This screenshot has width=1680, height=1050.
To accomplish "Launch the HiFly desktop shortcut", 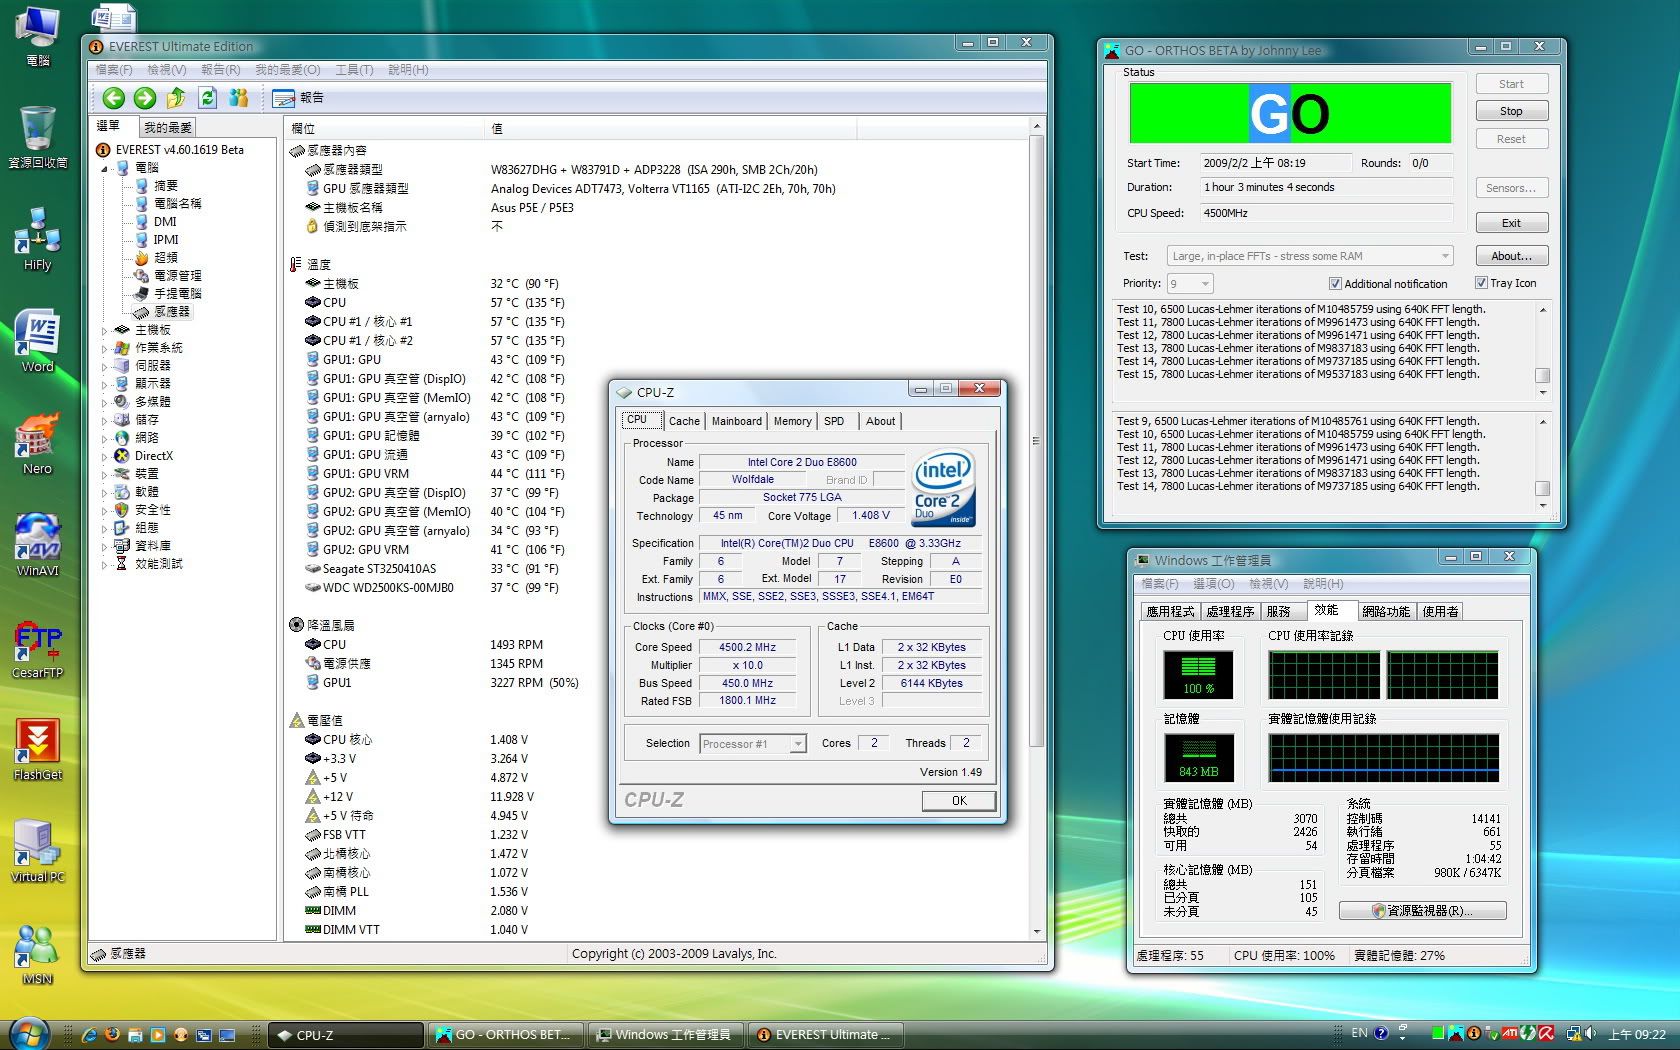I will (x=38, y=239).
